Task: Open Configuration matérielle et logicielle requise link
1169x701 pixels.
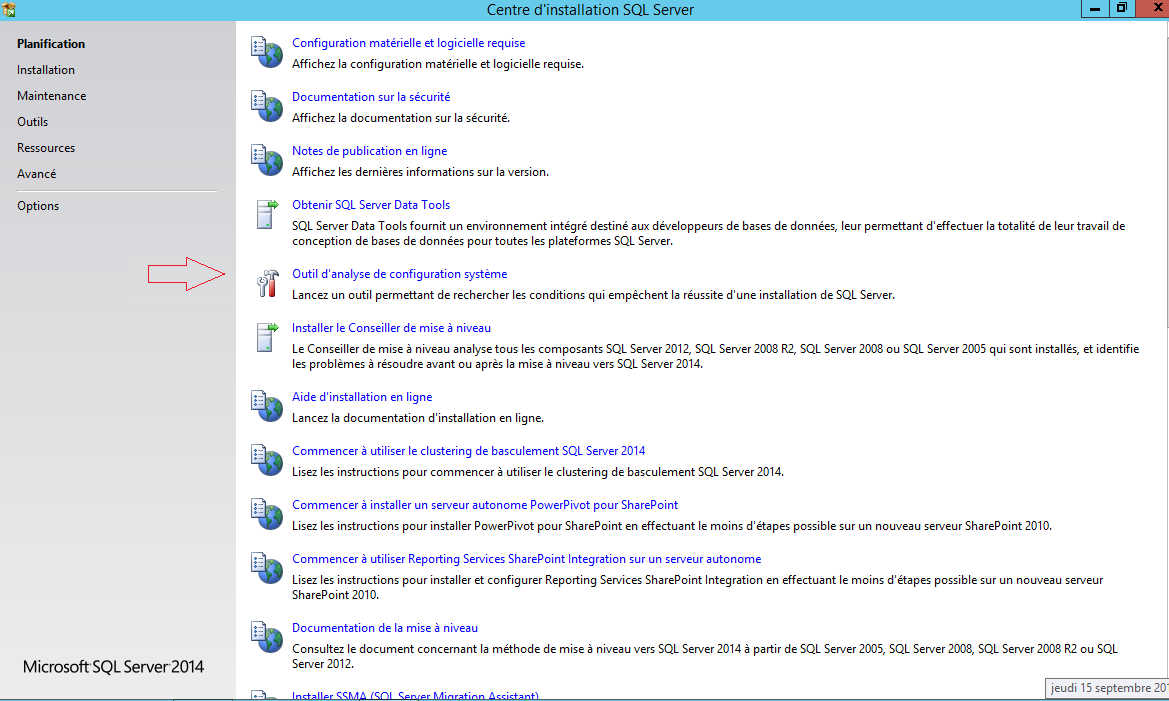Action: [x=409, y=43]
